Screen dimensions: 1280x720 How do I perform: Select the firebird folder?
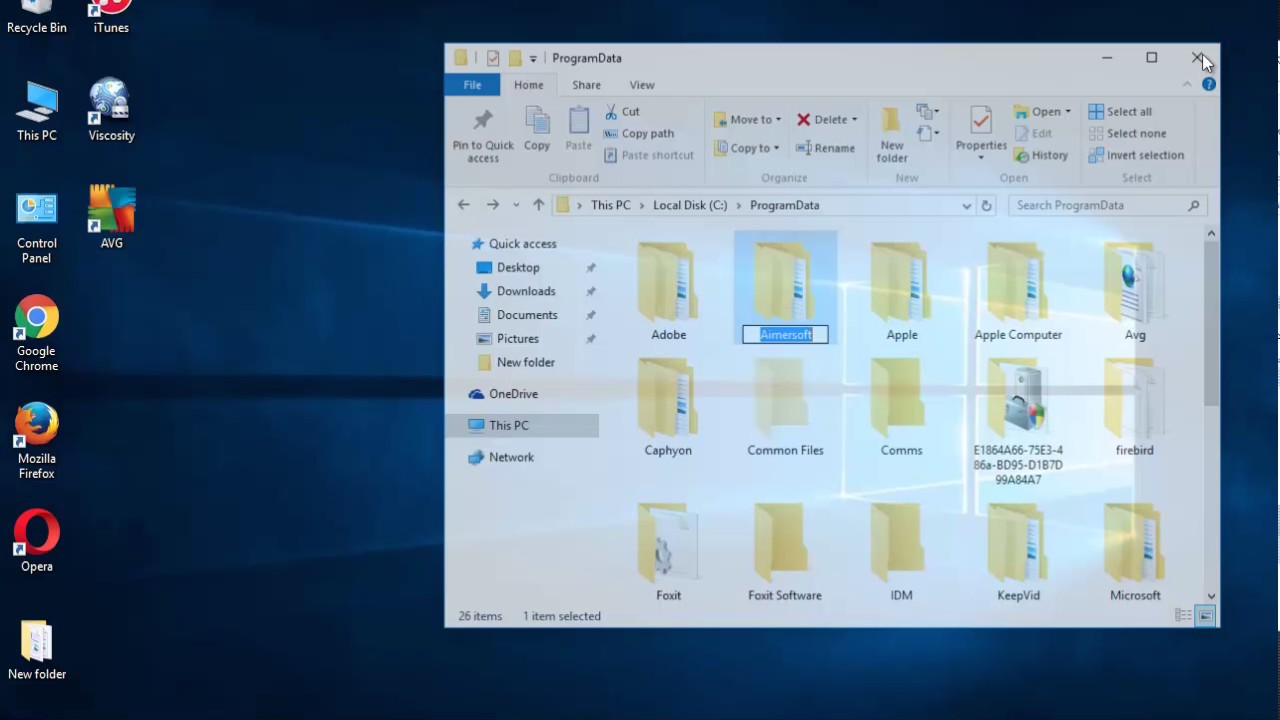tap(1134, 407)
